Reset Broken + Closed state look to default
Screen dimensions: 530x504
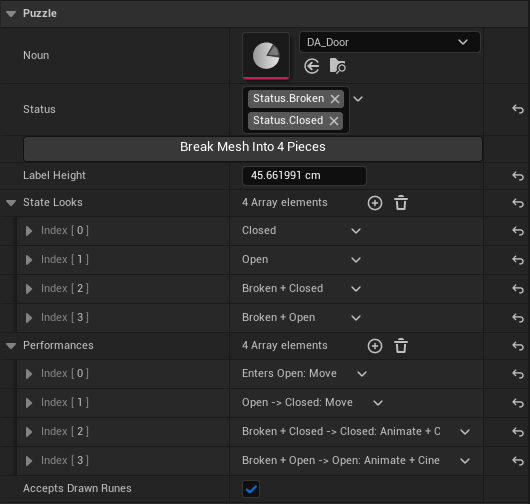pos(518,289)
